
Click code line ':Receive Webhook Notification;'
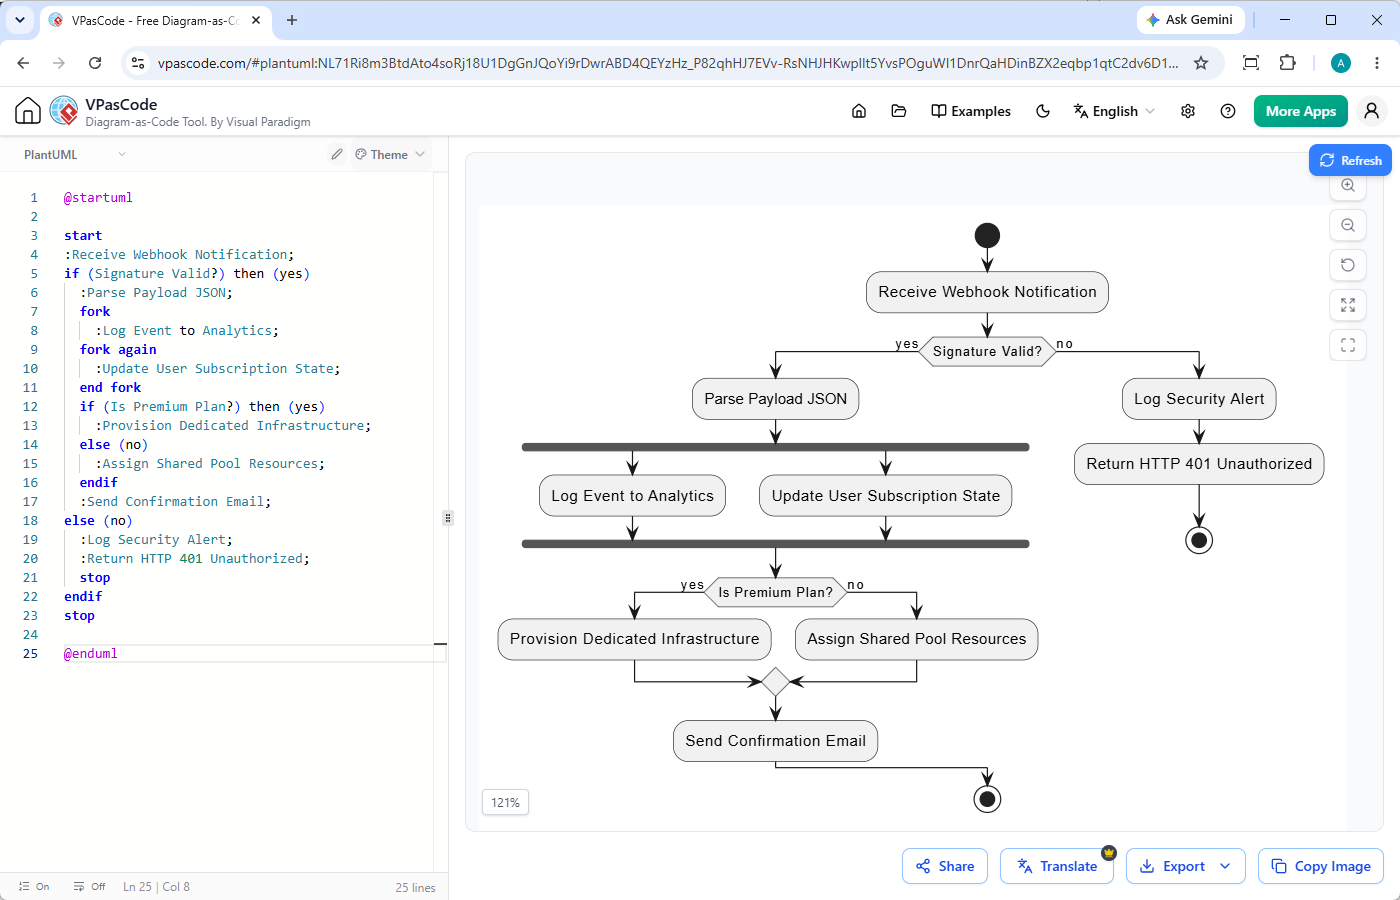179,254
